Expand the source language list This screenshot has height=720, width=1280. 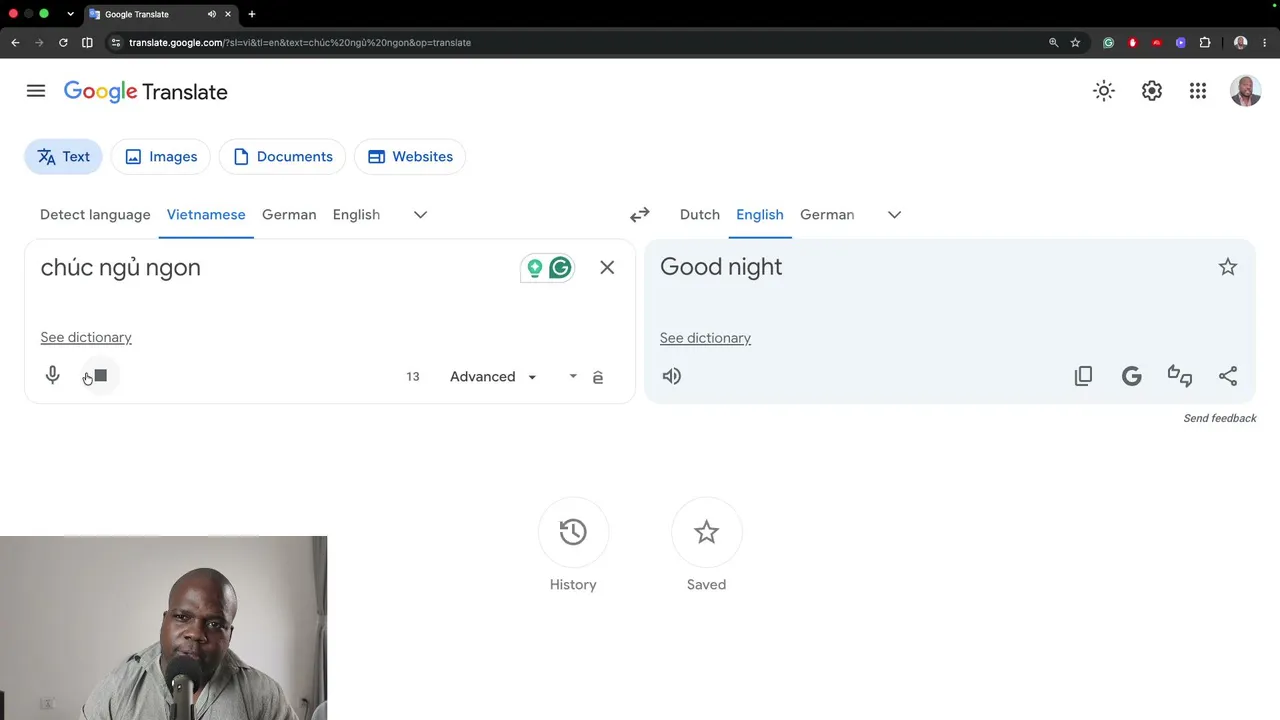click(421, 215)
